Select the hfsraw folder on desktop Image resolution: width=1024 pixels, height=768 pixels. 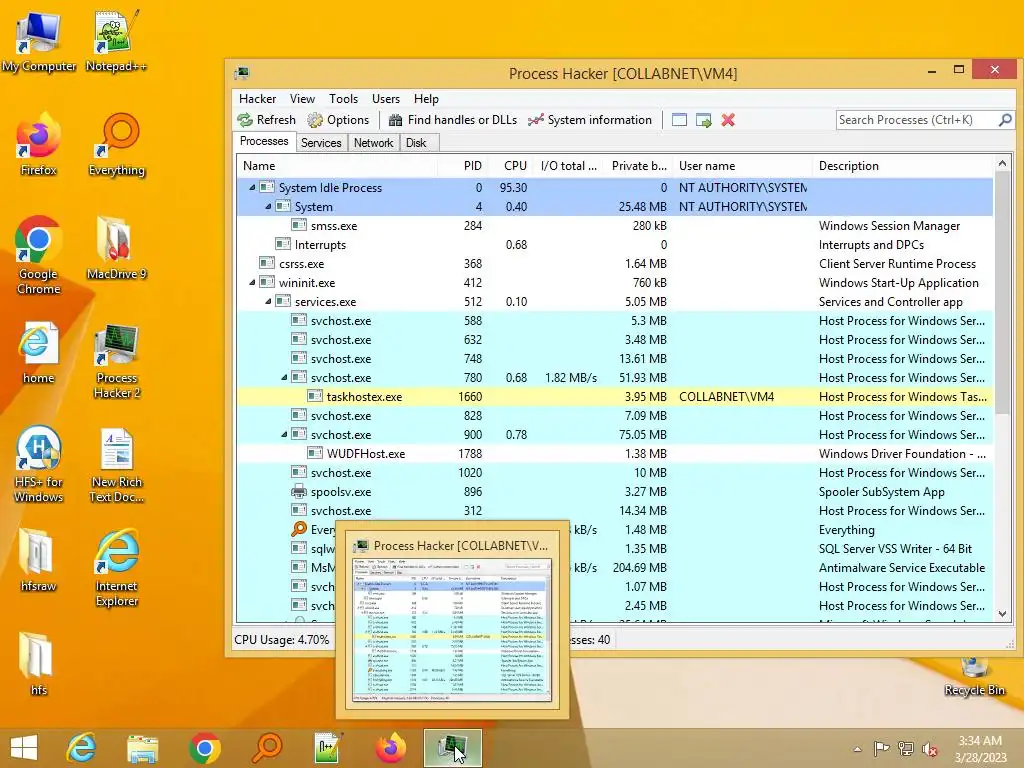click(38, 561)
